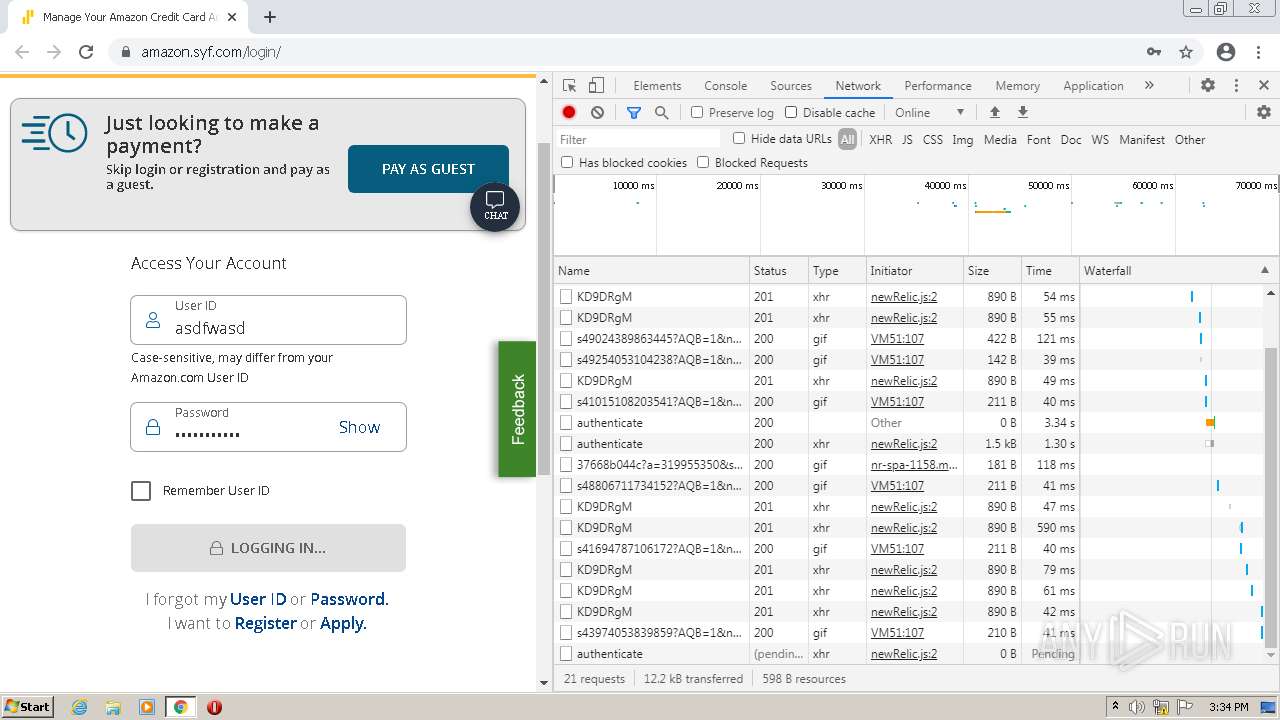The image size is (1280, 720).
Task: Open the Sources tab
Action: coord(791,86)
